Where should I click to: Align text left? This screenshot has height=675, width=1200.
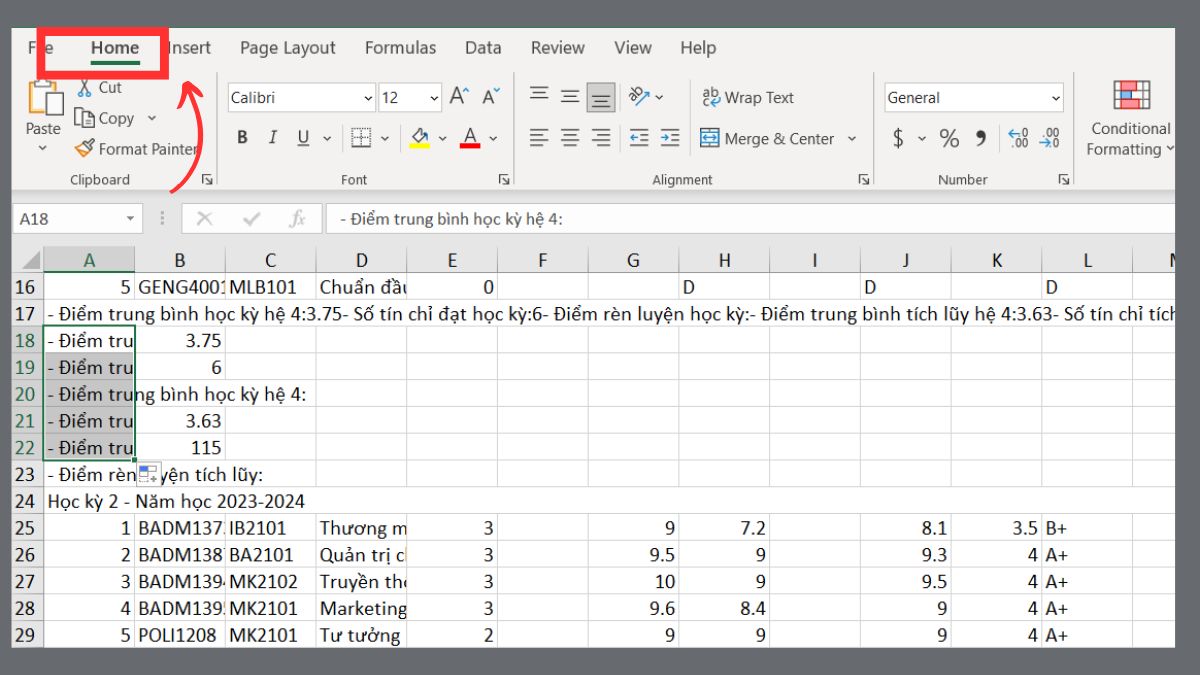point(539,138)
